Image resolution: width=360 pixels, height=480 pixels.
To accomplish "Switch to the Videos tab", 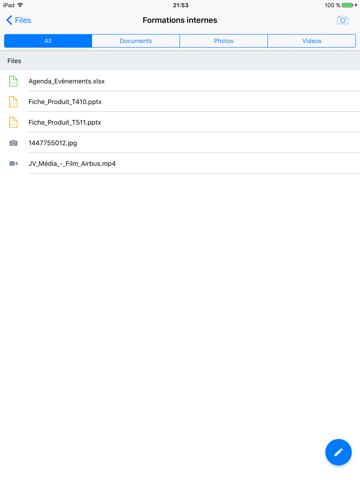I will click(x=312, y=41).
